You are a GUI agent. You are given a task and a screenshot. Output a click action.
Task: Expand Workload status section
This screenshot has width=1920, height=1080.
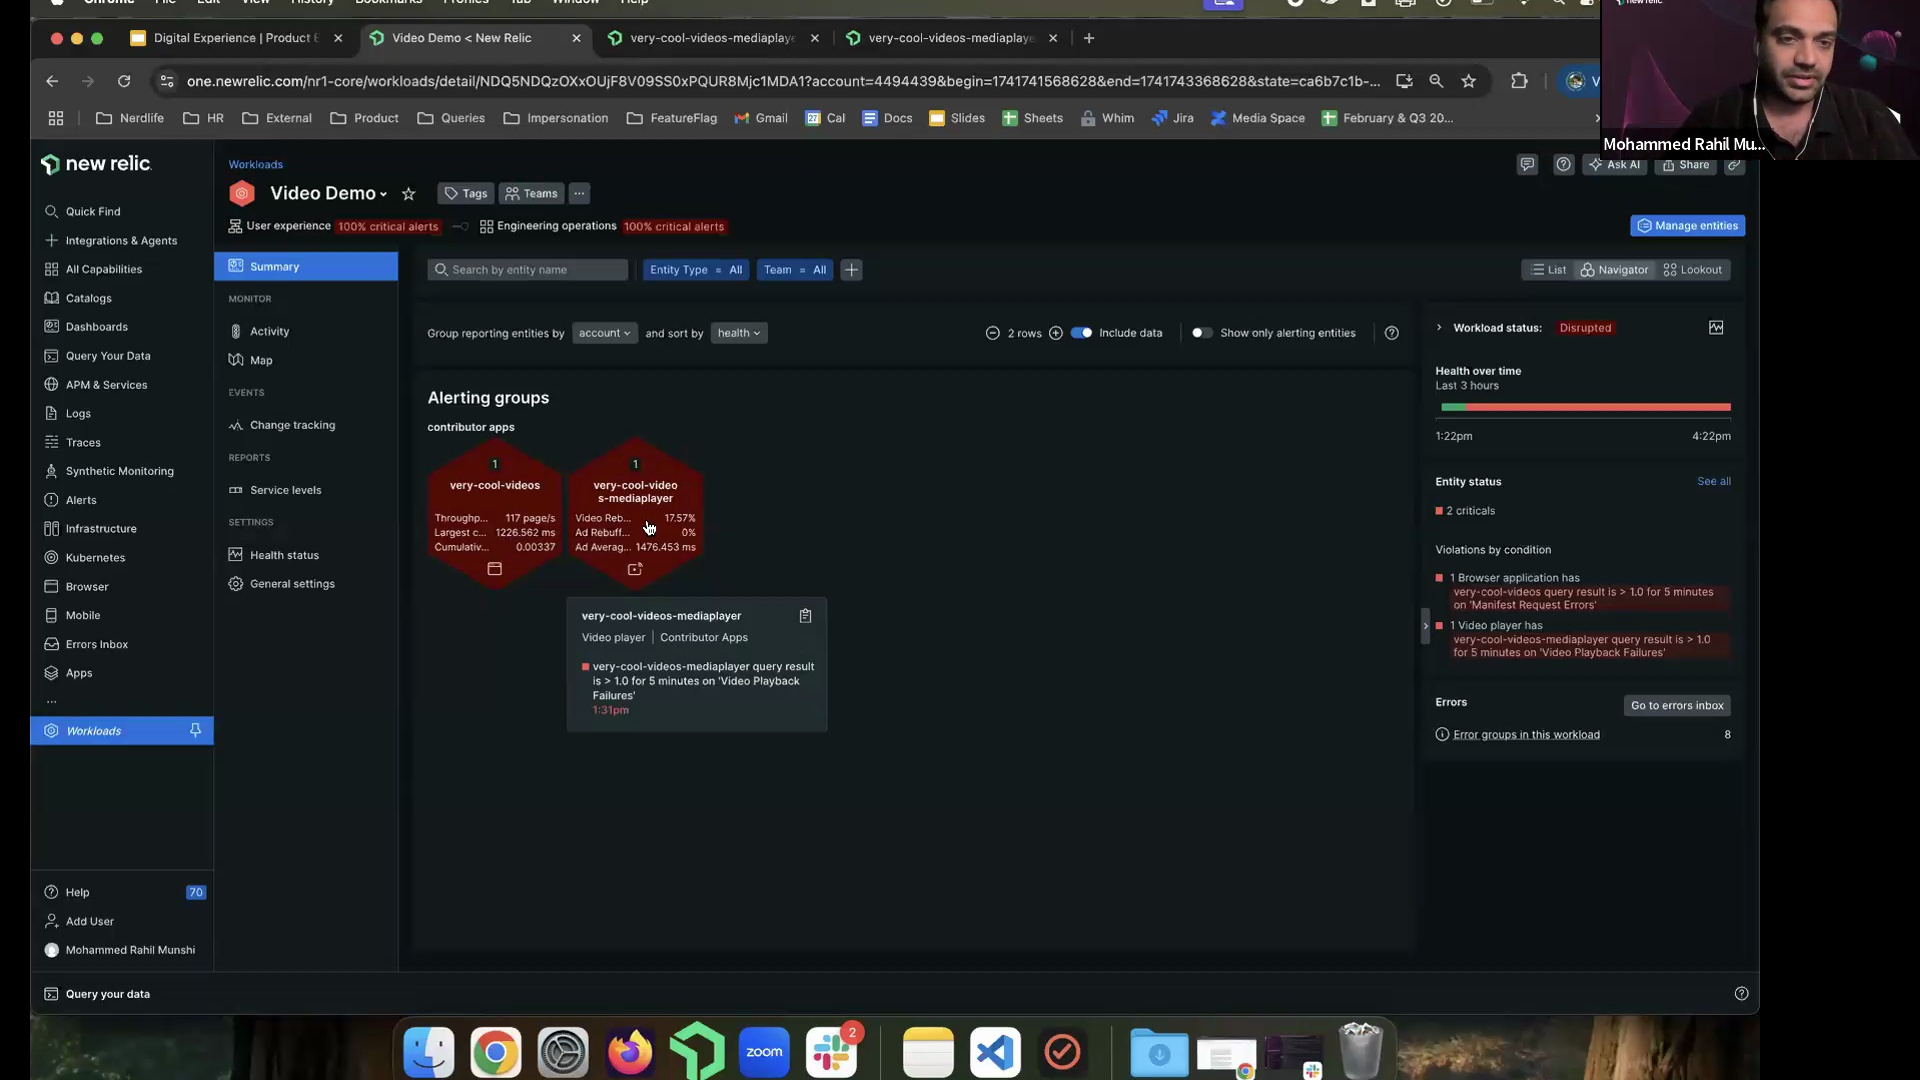point(1439,328)
